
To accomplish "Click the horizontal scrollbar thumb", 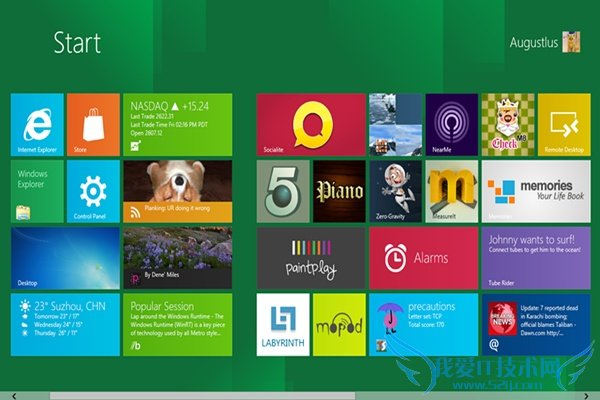I will point(202,396).
